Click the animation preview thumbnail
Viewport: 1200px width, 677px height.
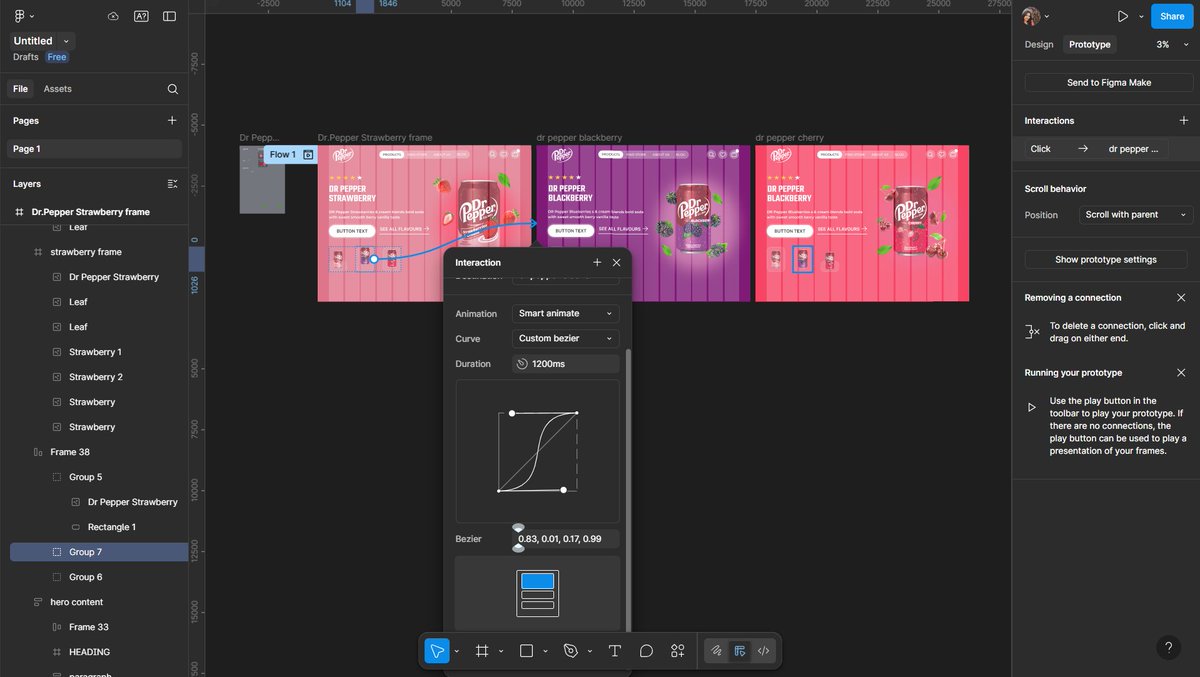click(537, 593)
